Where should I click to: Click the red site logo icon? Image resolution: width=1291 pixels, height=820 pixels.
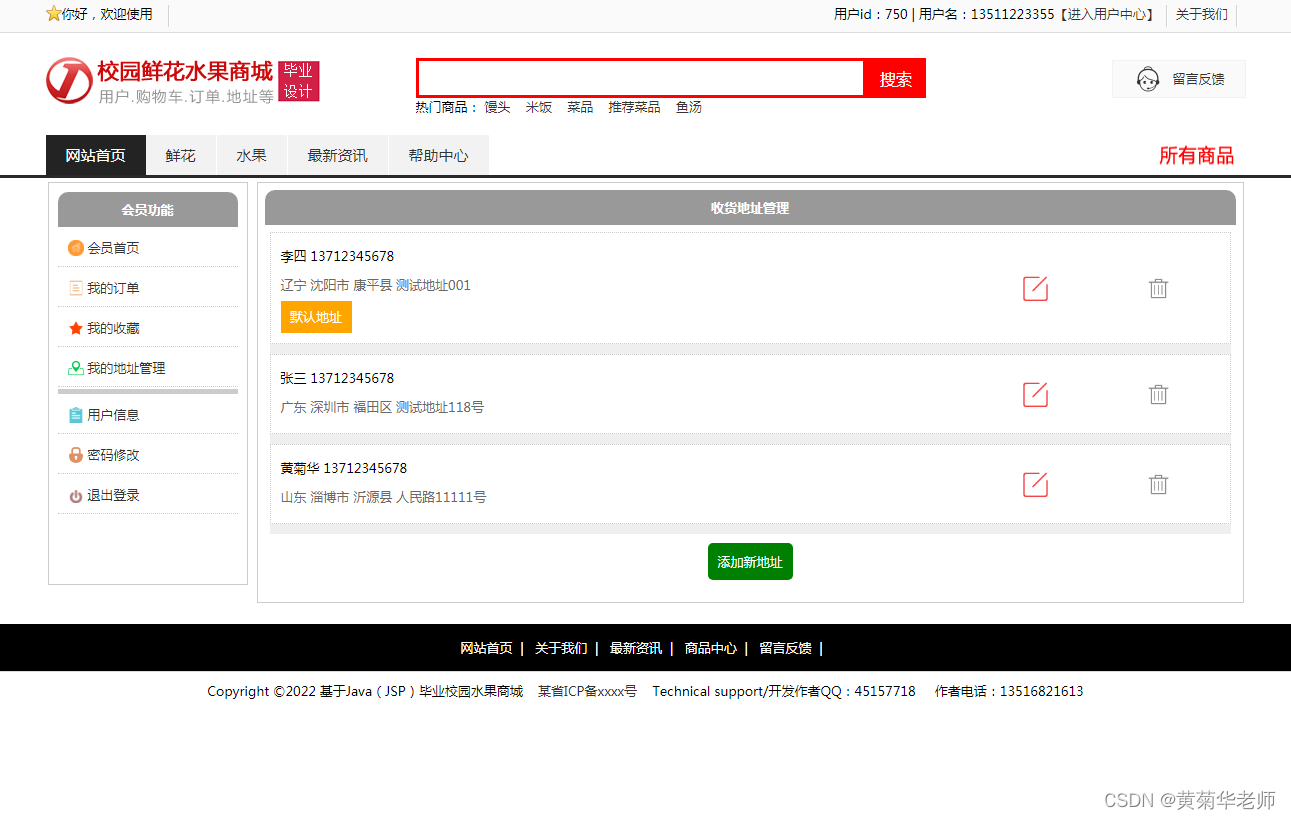(x=69, y=80)
